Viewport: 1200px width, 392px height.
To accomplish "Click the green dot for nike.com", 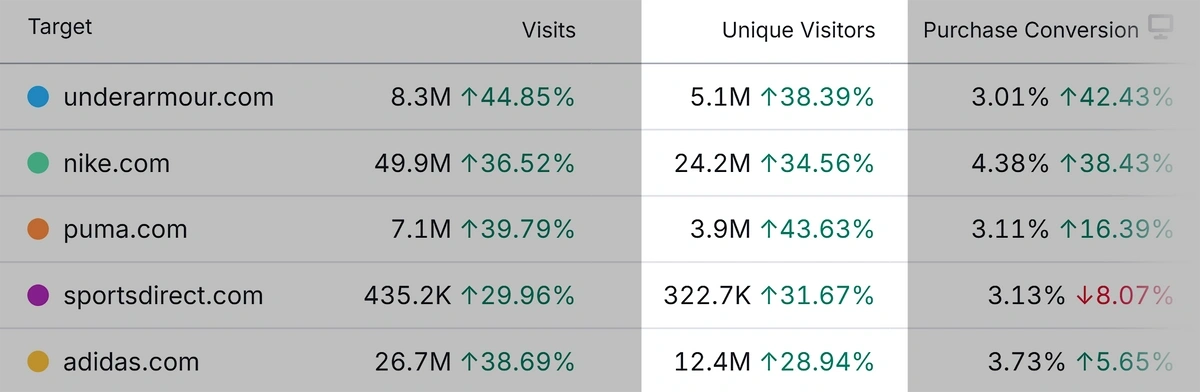I will pos(38,163).
